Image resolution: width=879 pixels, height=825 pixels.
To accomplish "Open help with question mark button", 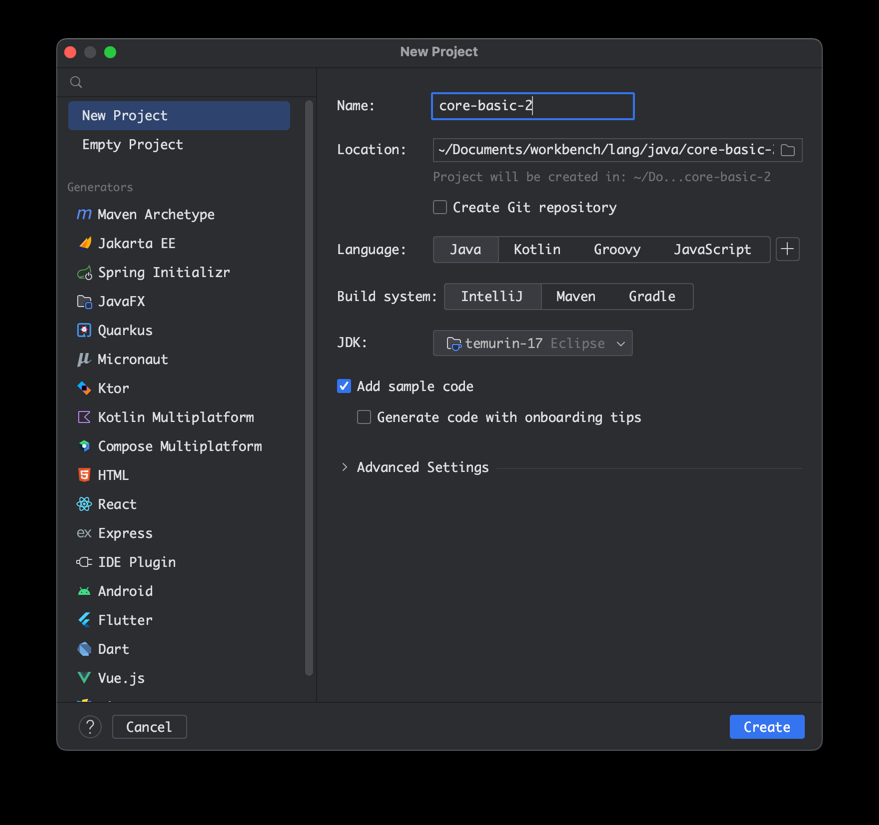I will [90, 727].
